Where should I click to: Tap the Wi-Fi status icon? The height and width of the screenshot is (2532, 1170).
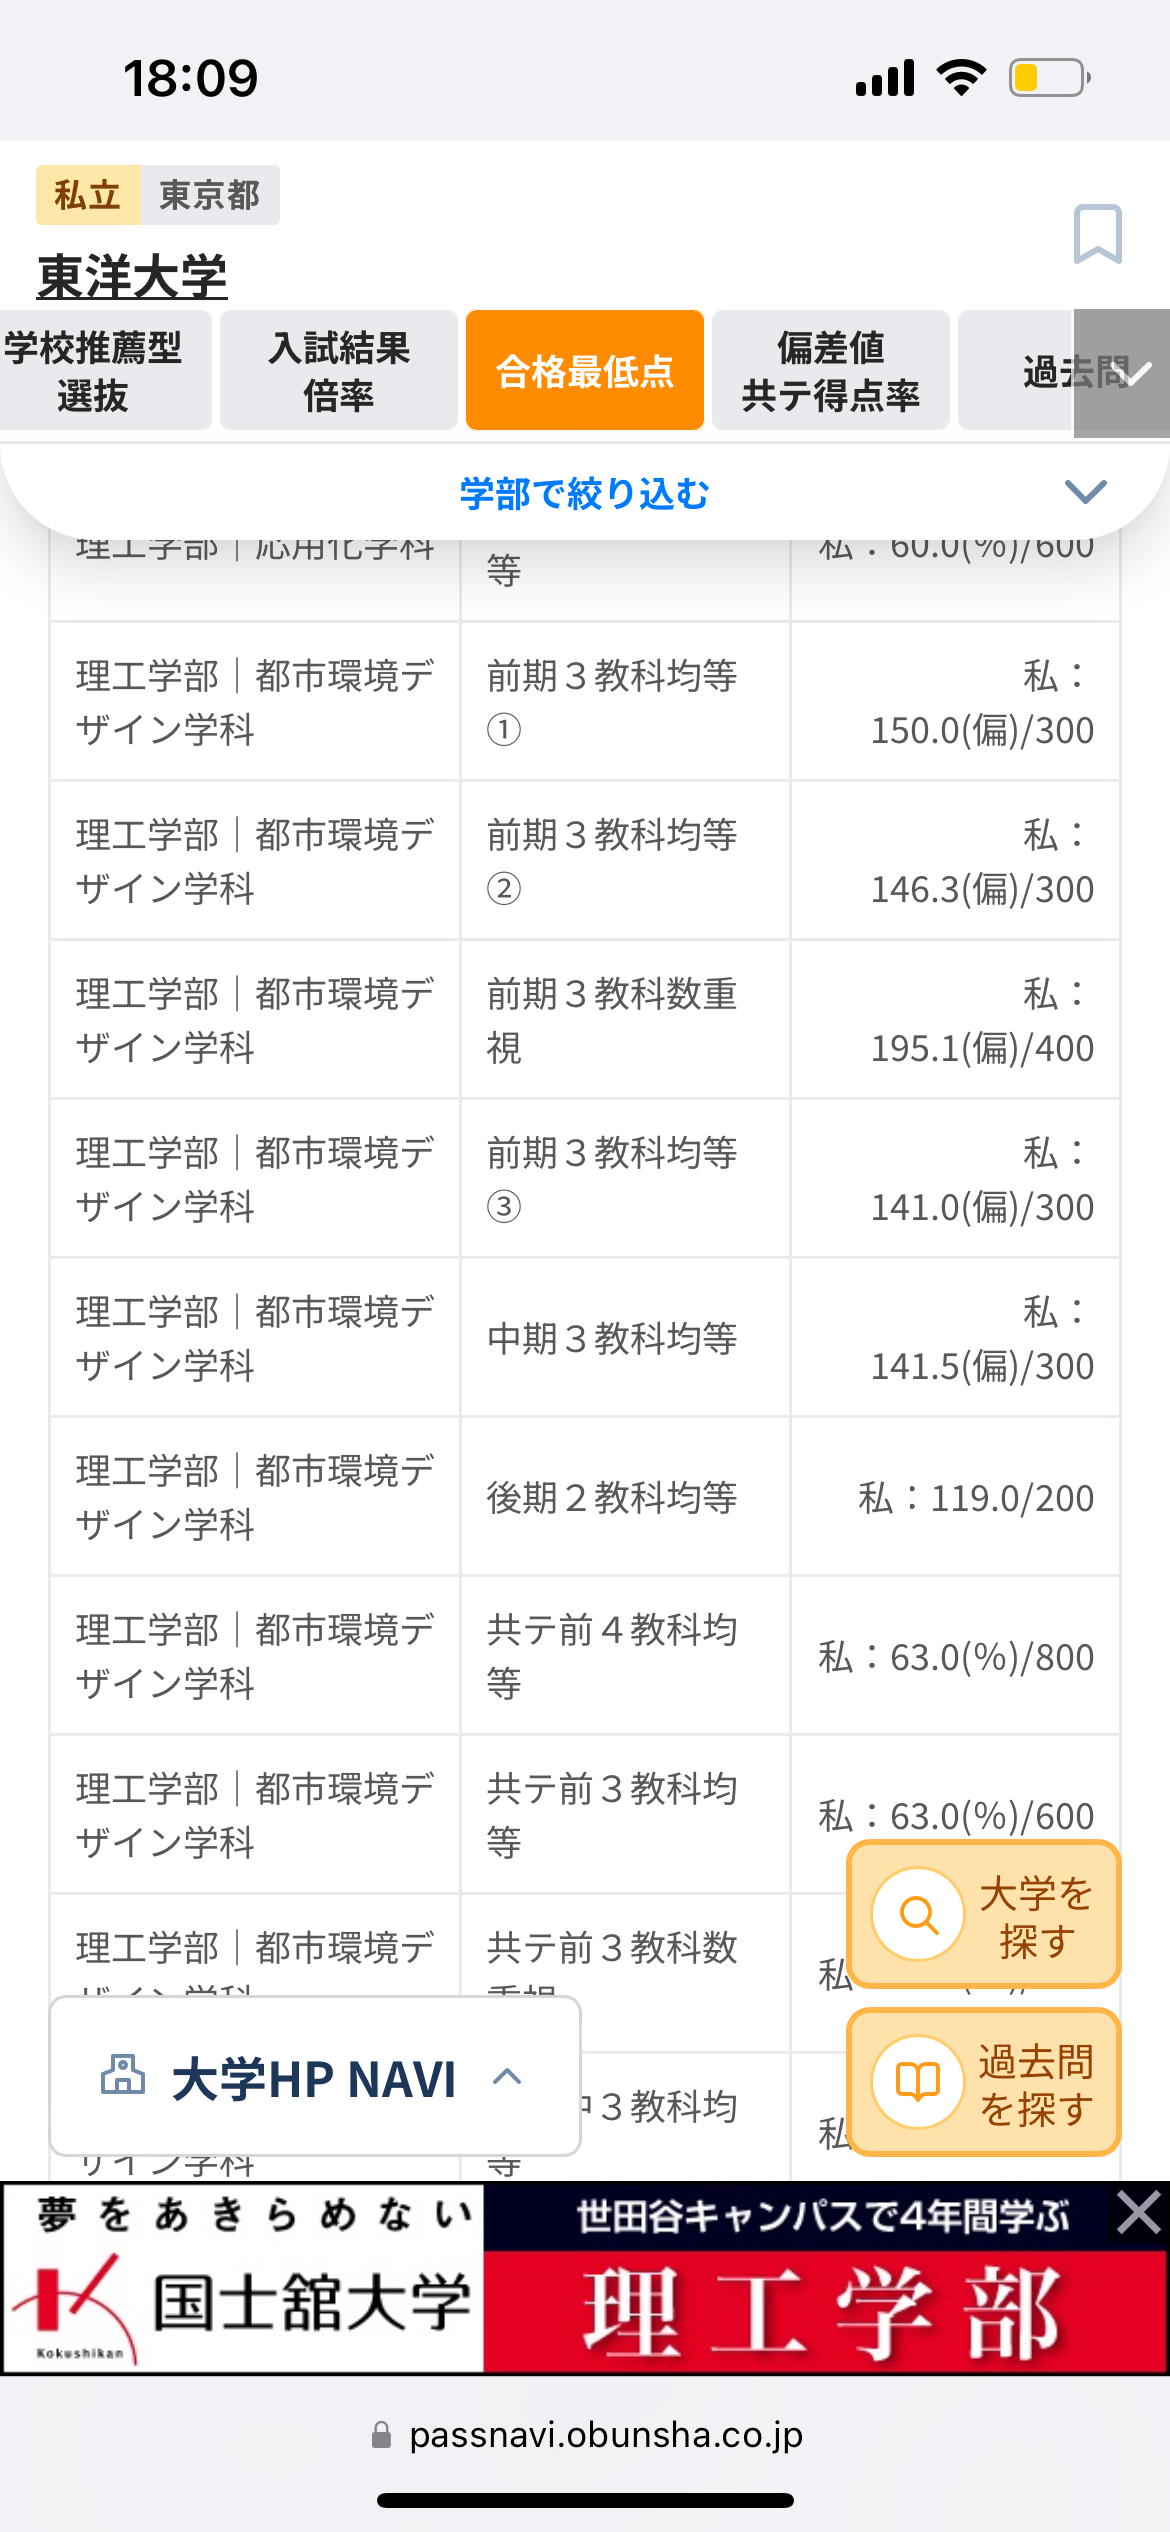tap(961, 78)
